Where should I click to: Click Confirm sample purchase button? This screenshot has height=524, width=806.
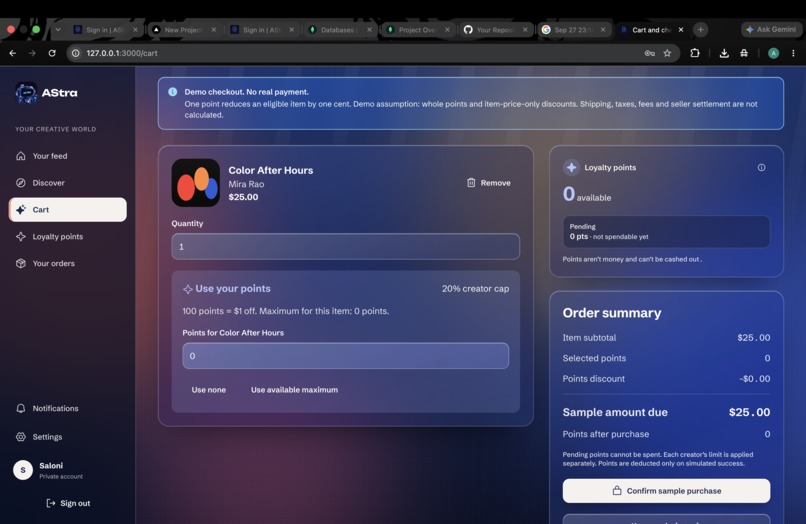click(666, 491)
